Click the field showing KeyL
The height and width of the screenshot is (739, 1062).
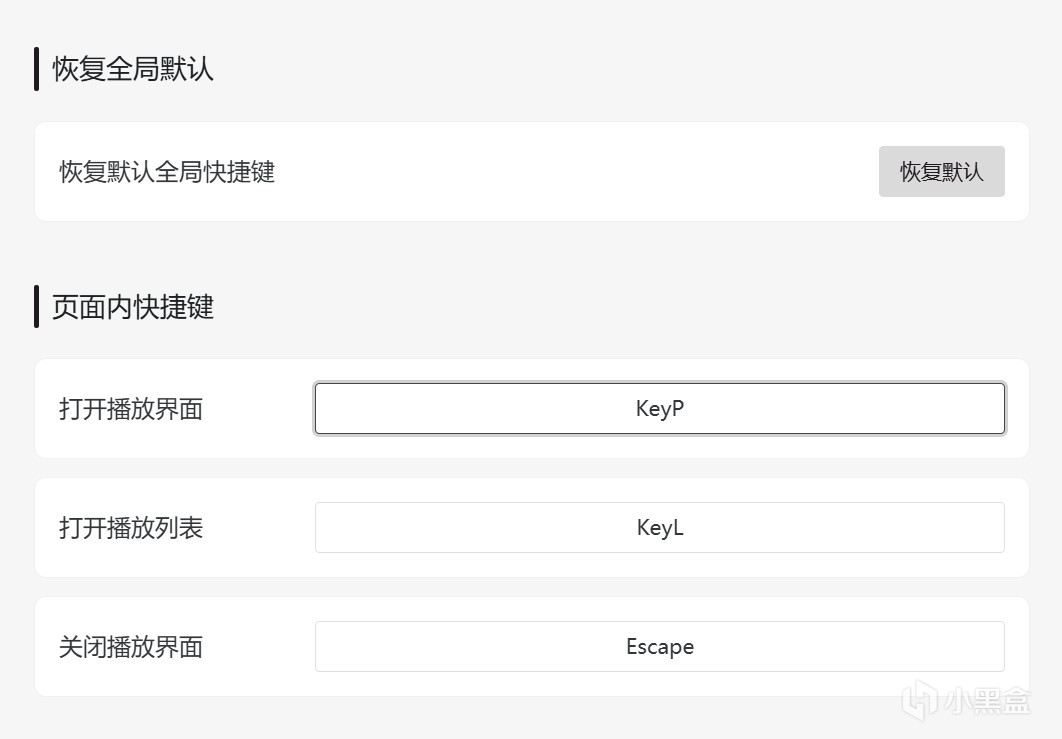pyautogui.click(x=659, y=528)
